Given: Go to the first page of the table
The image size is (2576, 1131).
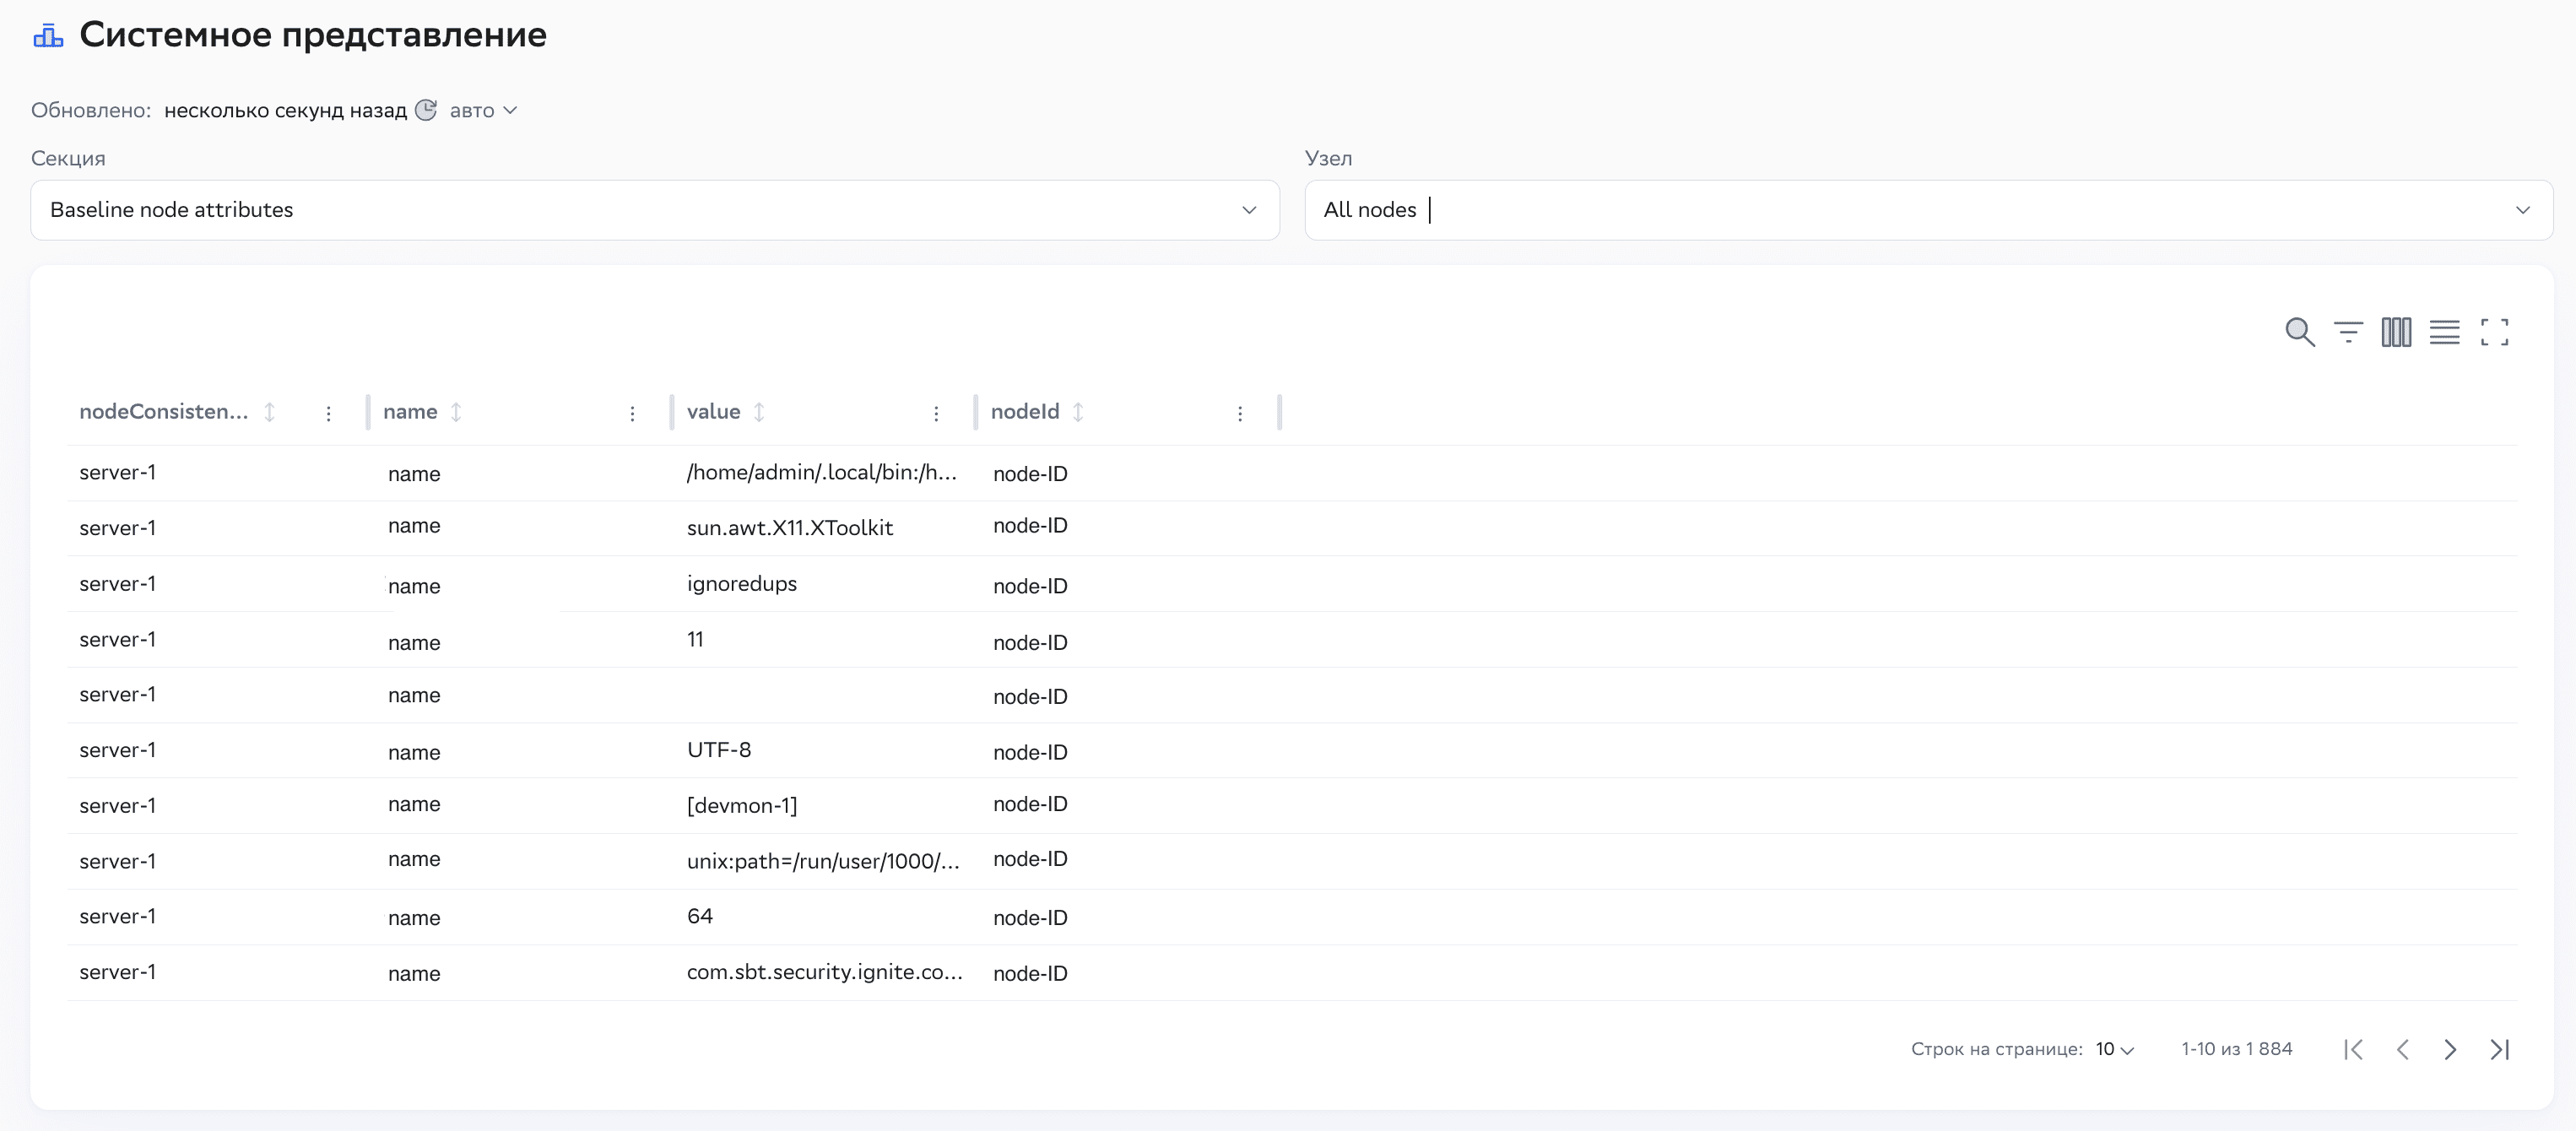Looking at the screenshot, I should click(2353, 1049).
